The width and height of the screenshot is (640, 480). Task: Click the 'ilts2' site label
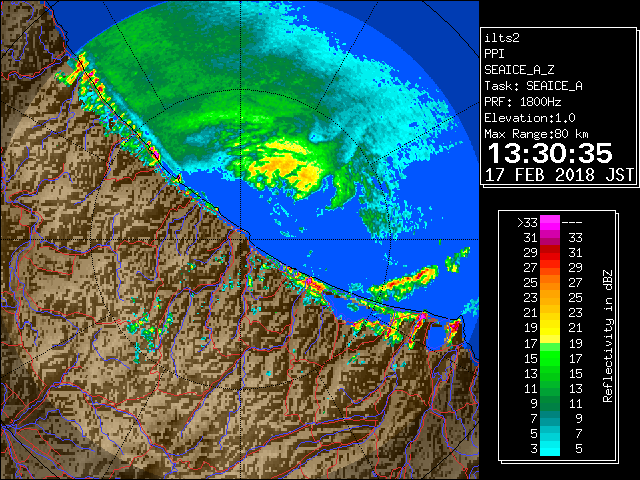click(502, 38)
